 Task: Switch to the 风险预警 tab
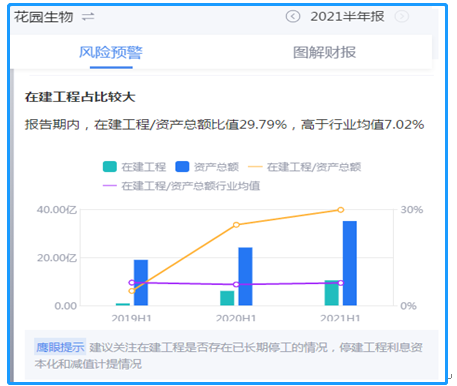point(111,52)
